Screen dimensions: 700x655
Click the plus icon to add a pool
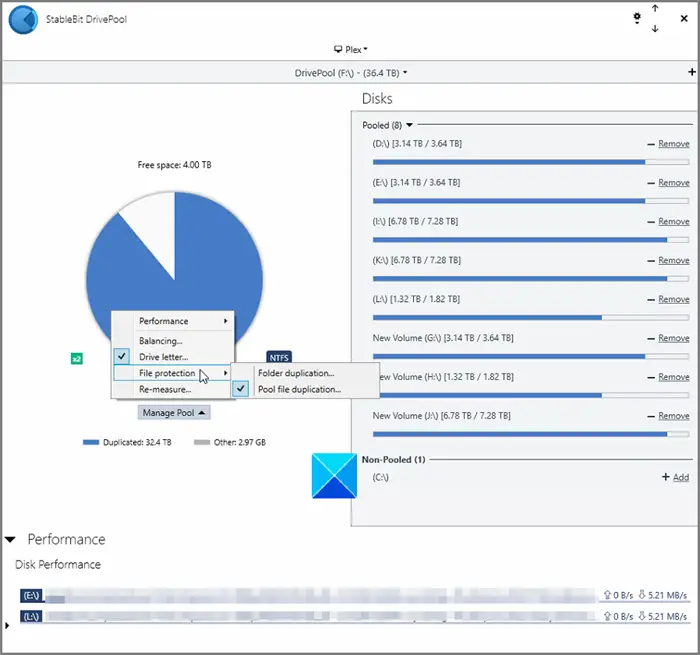(x=692, y=72)
